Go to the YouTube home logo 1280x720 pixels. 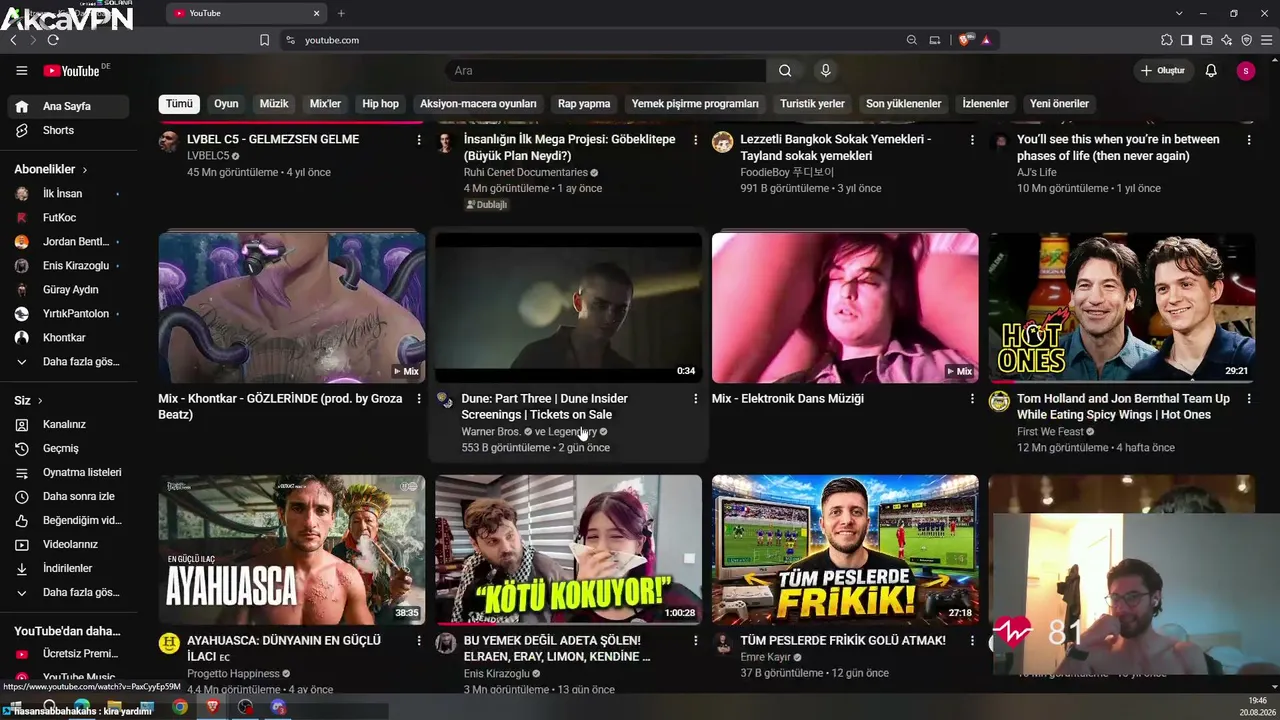click(71, 71)
